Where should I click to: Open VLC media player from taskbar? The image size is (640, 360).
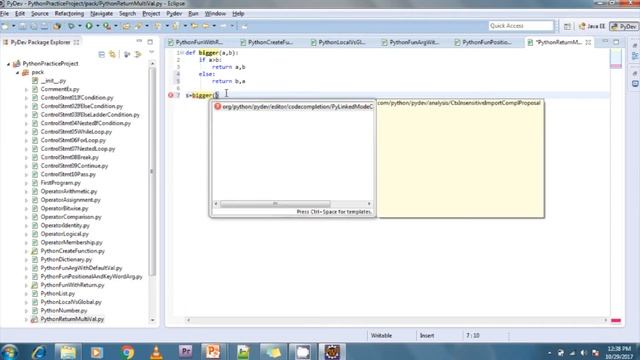[x=156, y=352]
